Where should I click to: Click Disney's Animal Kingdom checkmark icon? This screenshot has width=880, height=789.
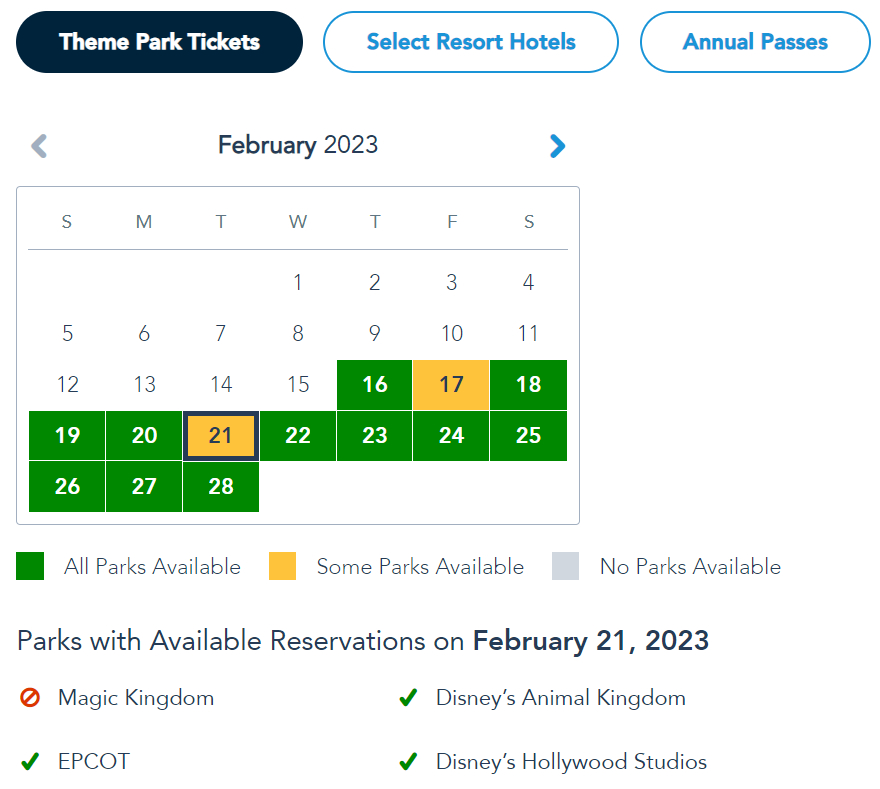click(x=408, y=698)
